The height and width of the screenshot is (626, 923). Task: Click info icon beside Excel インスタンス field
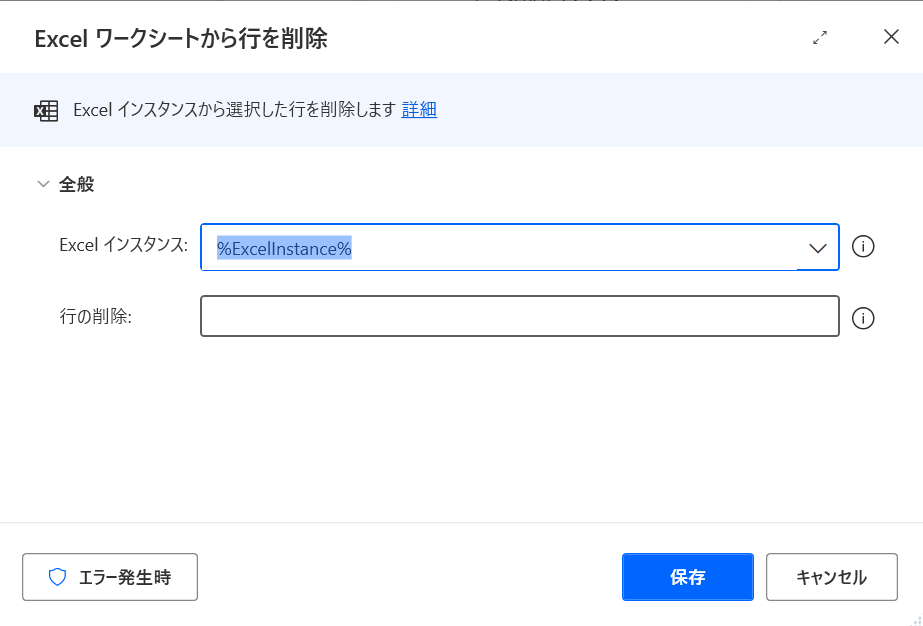click(x=863, y=246)
